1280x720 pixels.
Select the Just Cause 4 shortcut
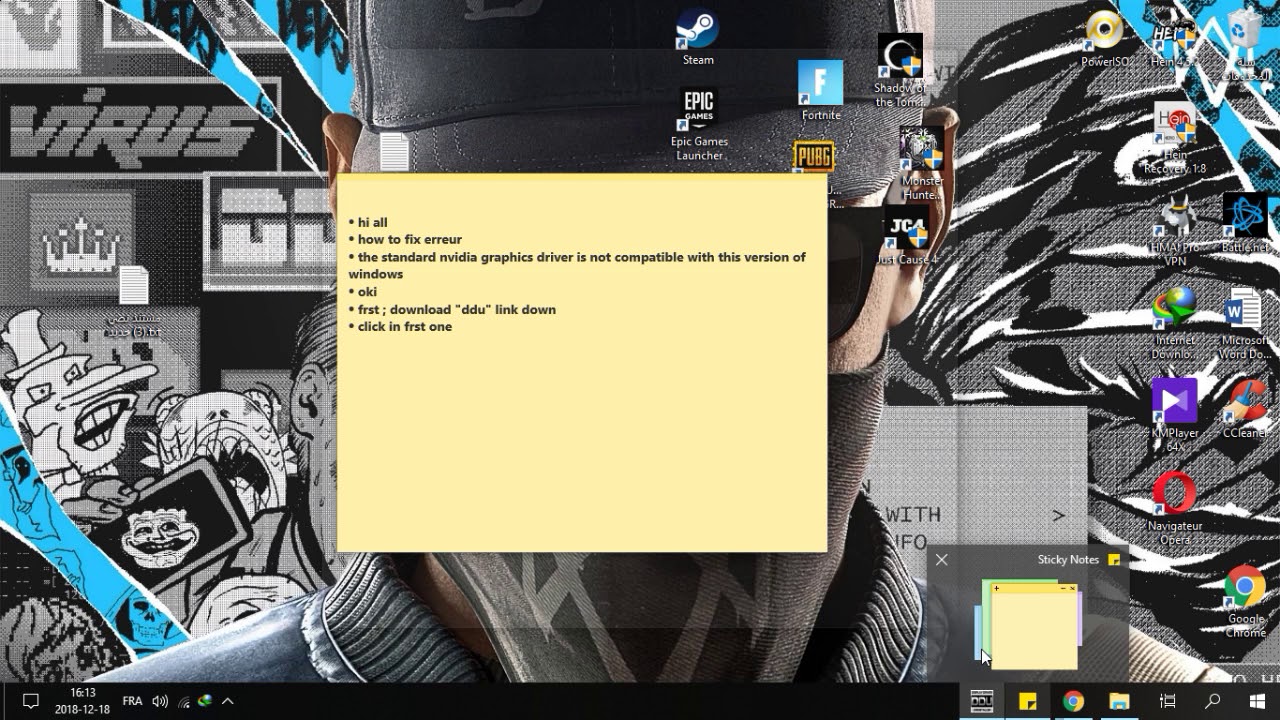point(907,236)
